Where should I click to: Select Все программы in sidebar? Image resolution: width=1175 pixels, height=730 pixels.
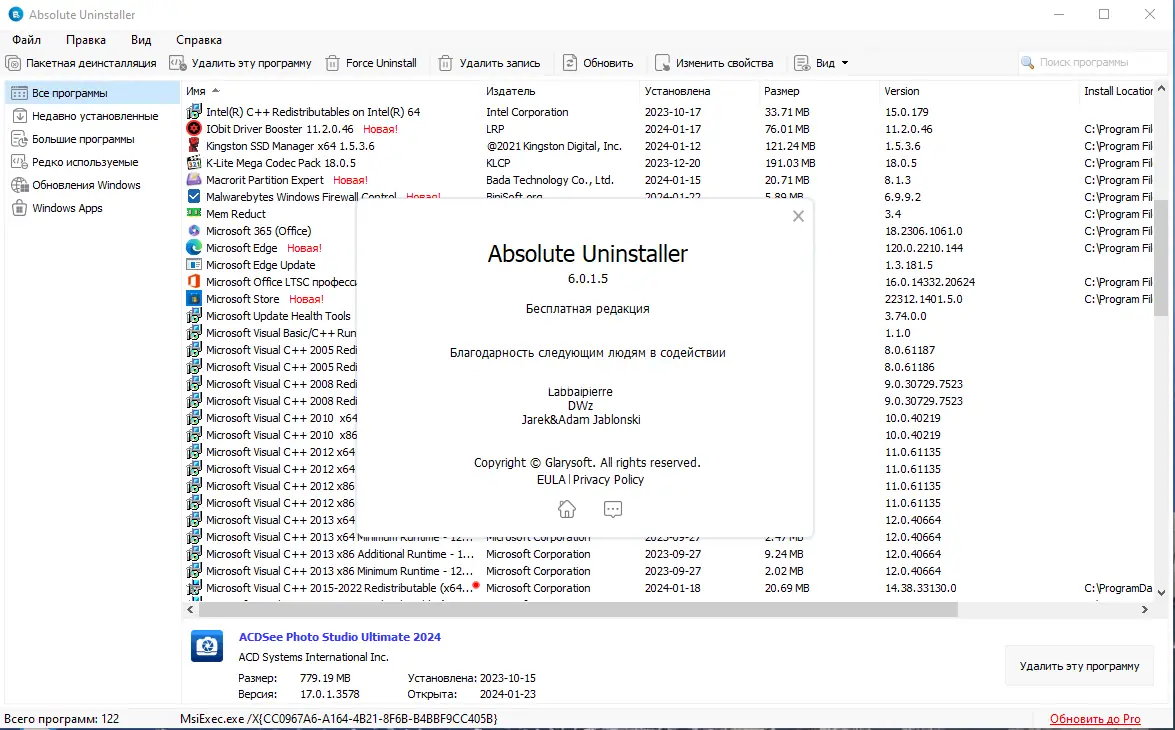[x=92, y=93]
